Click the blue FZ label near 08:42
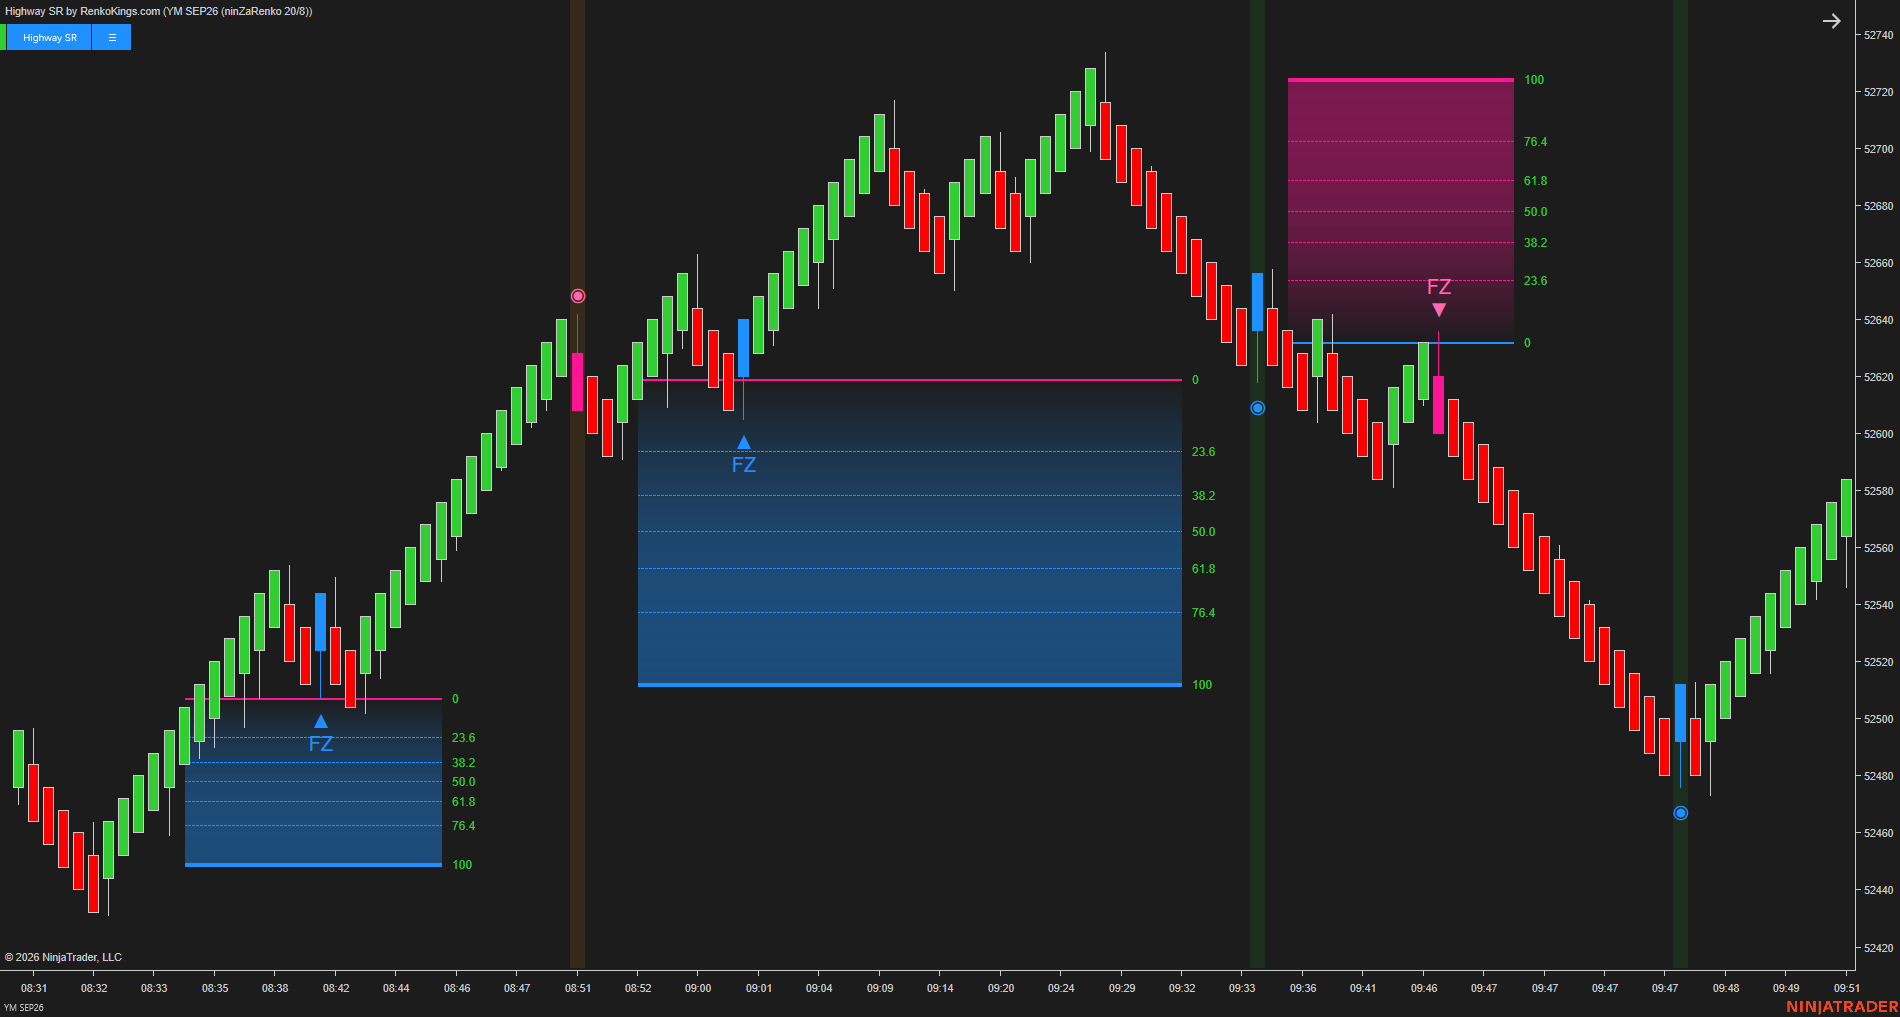Image resolution: width=1900 pixels, height=1017 pixels. pos(320,744)
